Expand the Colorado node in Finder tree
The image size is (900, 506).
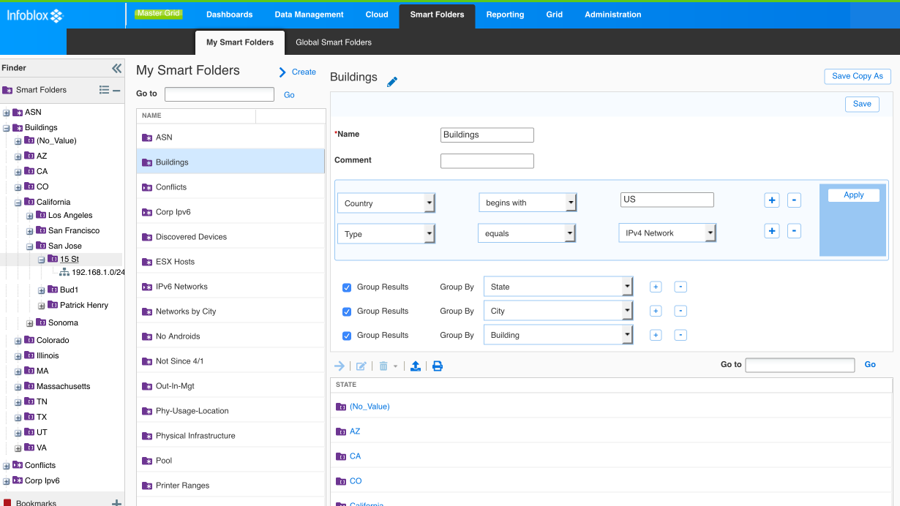pyautogui.click(x=18, y=341)
